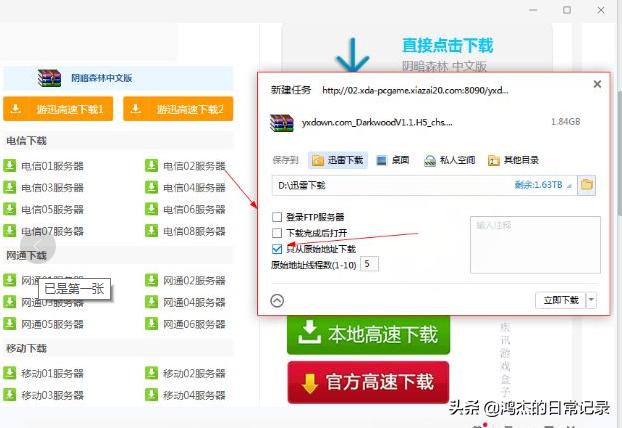Image resolution: width=622 pixels, height=428 pixels.
Task: Collapse the dialog with the circled up arrow
Action: pos(278,300)
